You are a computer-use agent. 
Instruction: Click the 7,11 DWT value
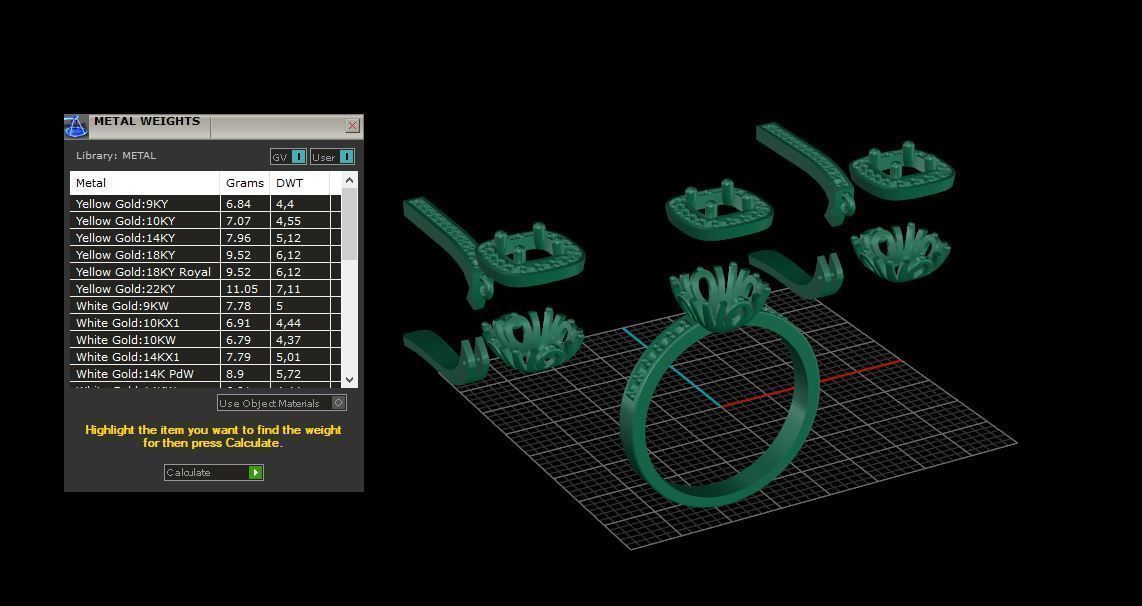(x=288, y=289)
